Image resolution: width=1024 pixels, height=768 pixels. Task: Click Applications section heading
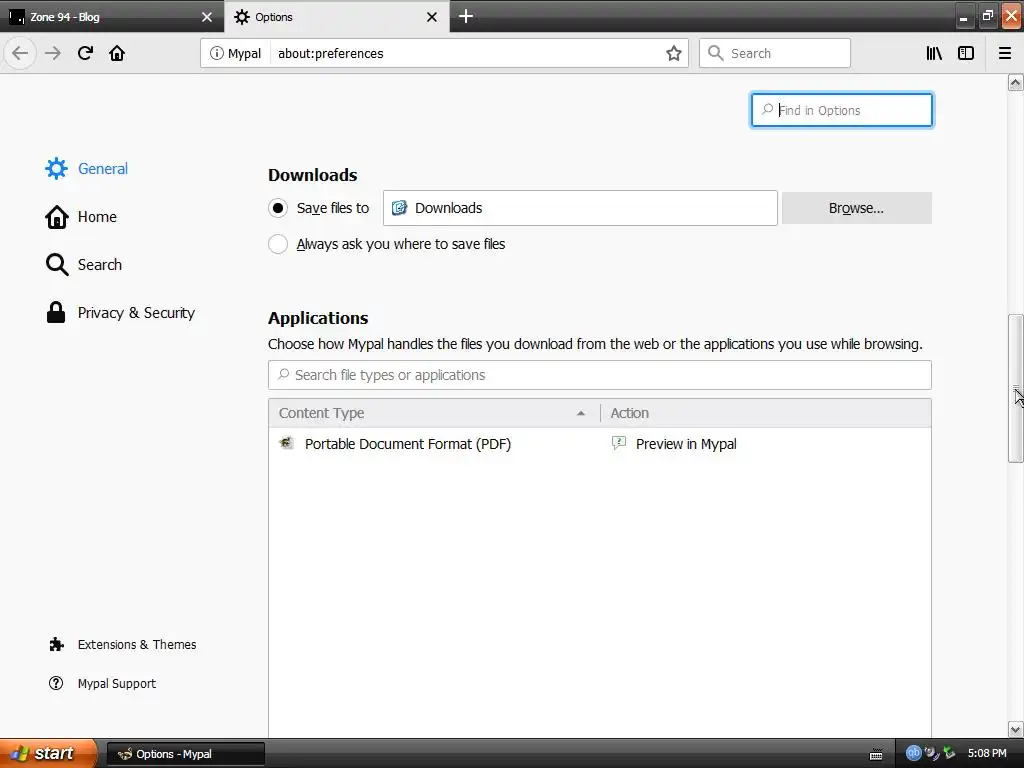point(318,318)
